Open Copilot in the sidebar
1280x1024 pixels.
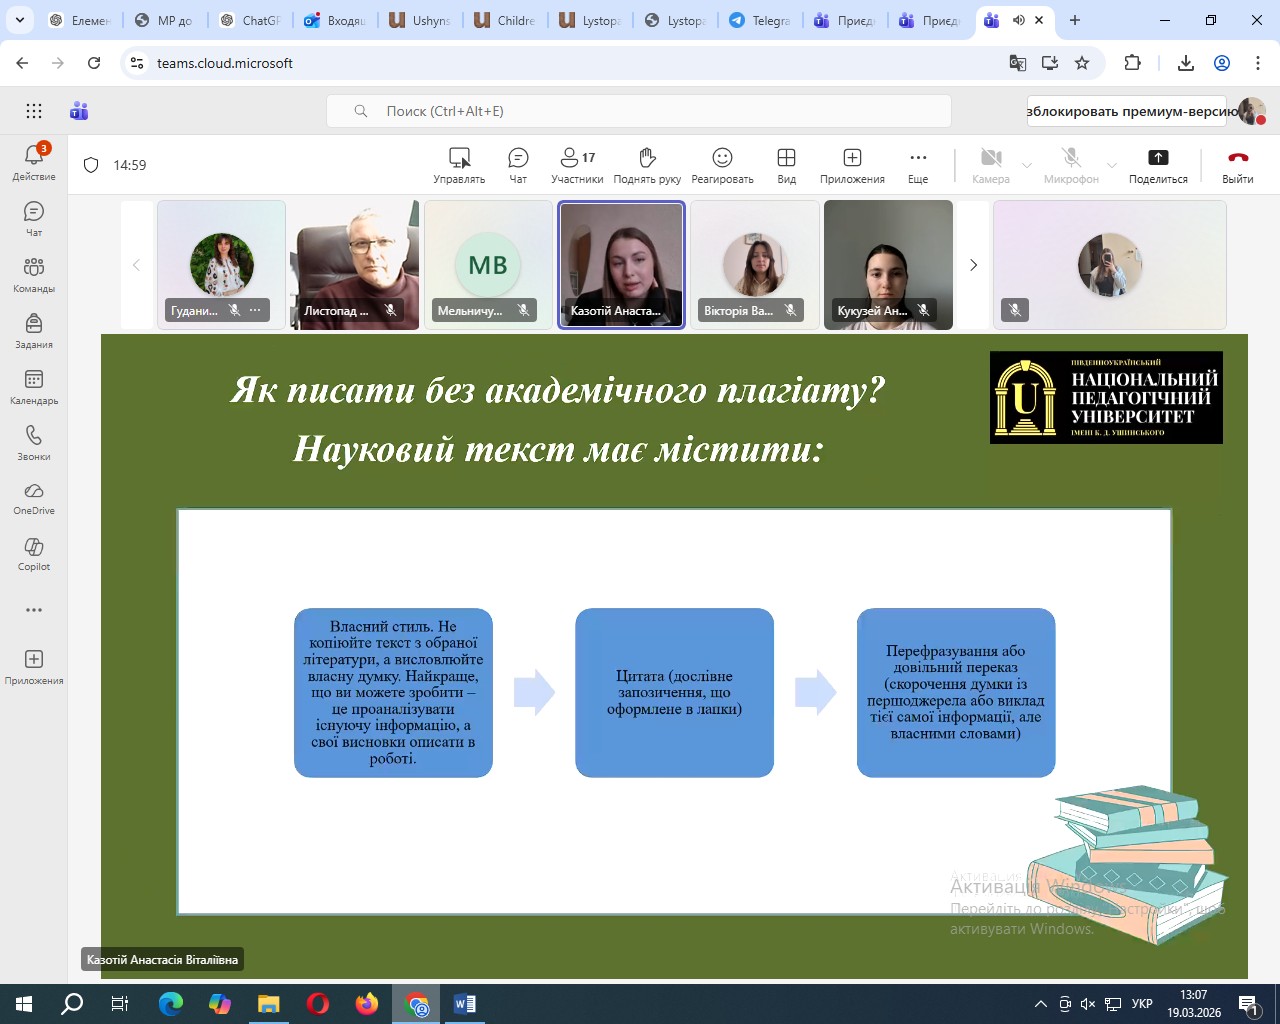coord(34,554)
